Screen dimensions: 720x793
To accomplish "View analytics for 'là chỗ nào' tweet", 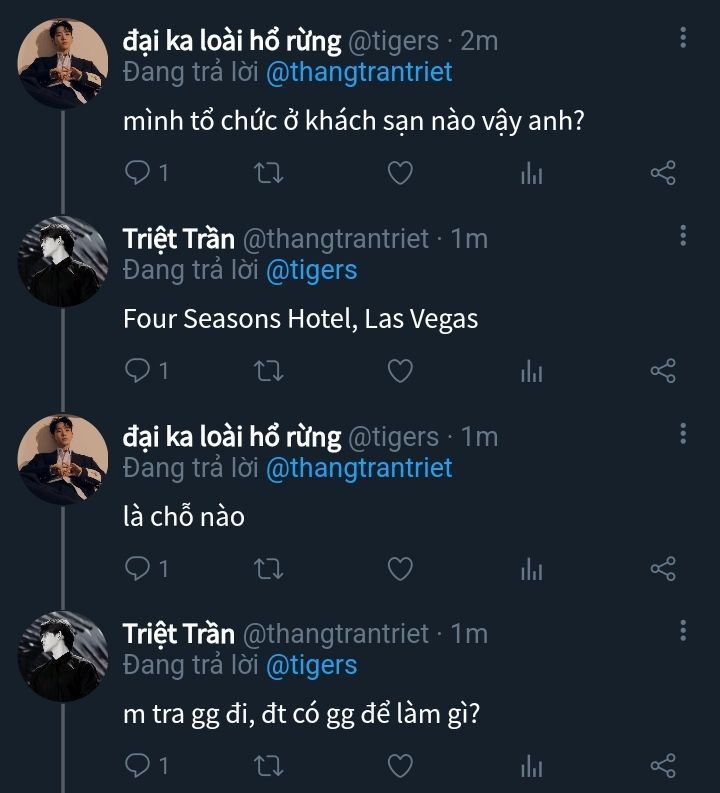I will coord(531,569).
